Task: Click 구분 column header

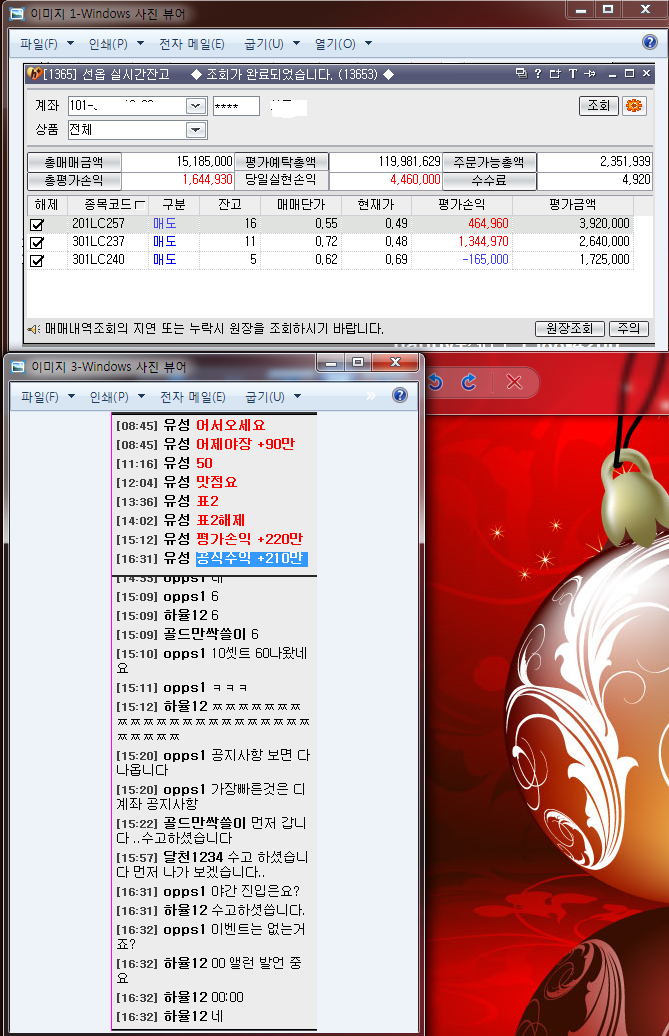Action: coord(174,205)
